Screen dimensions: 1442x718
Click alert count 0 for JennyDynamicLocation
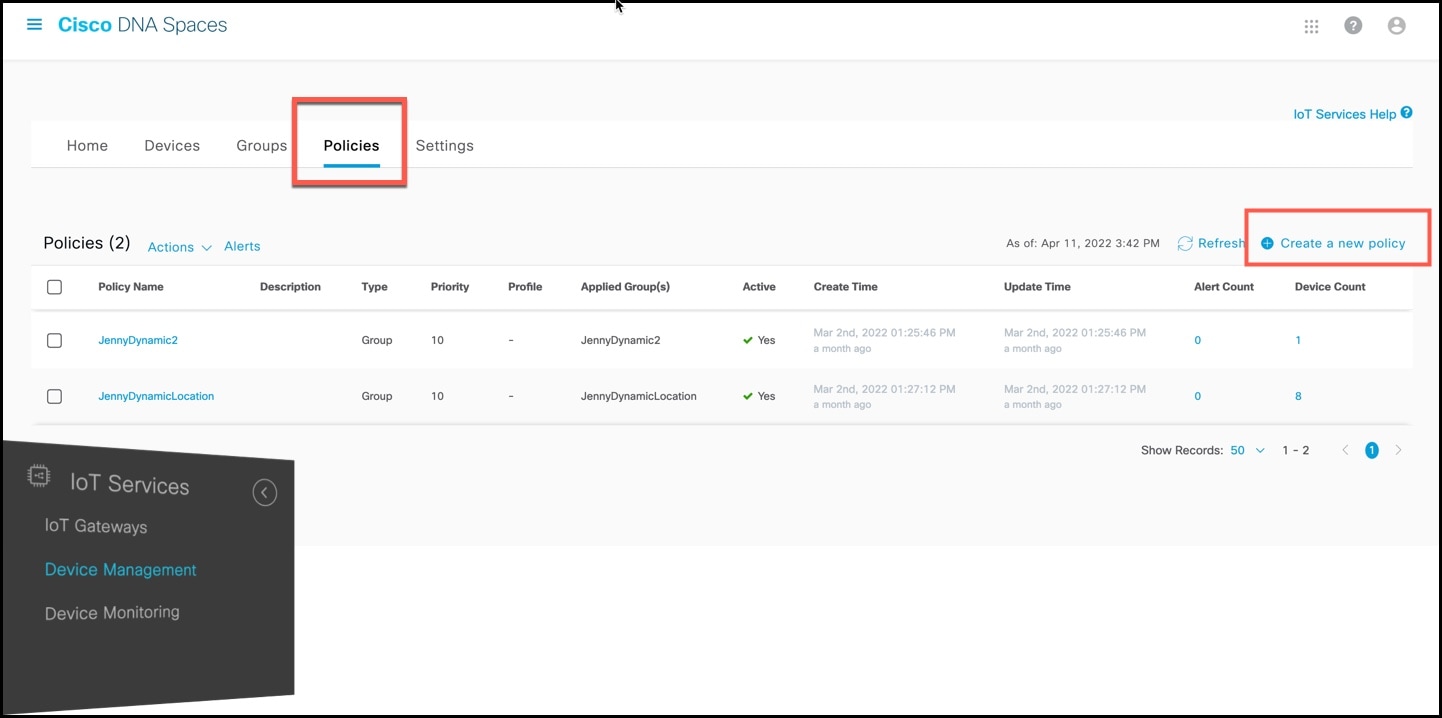tap(1198, 396)
